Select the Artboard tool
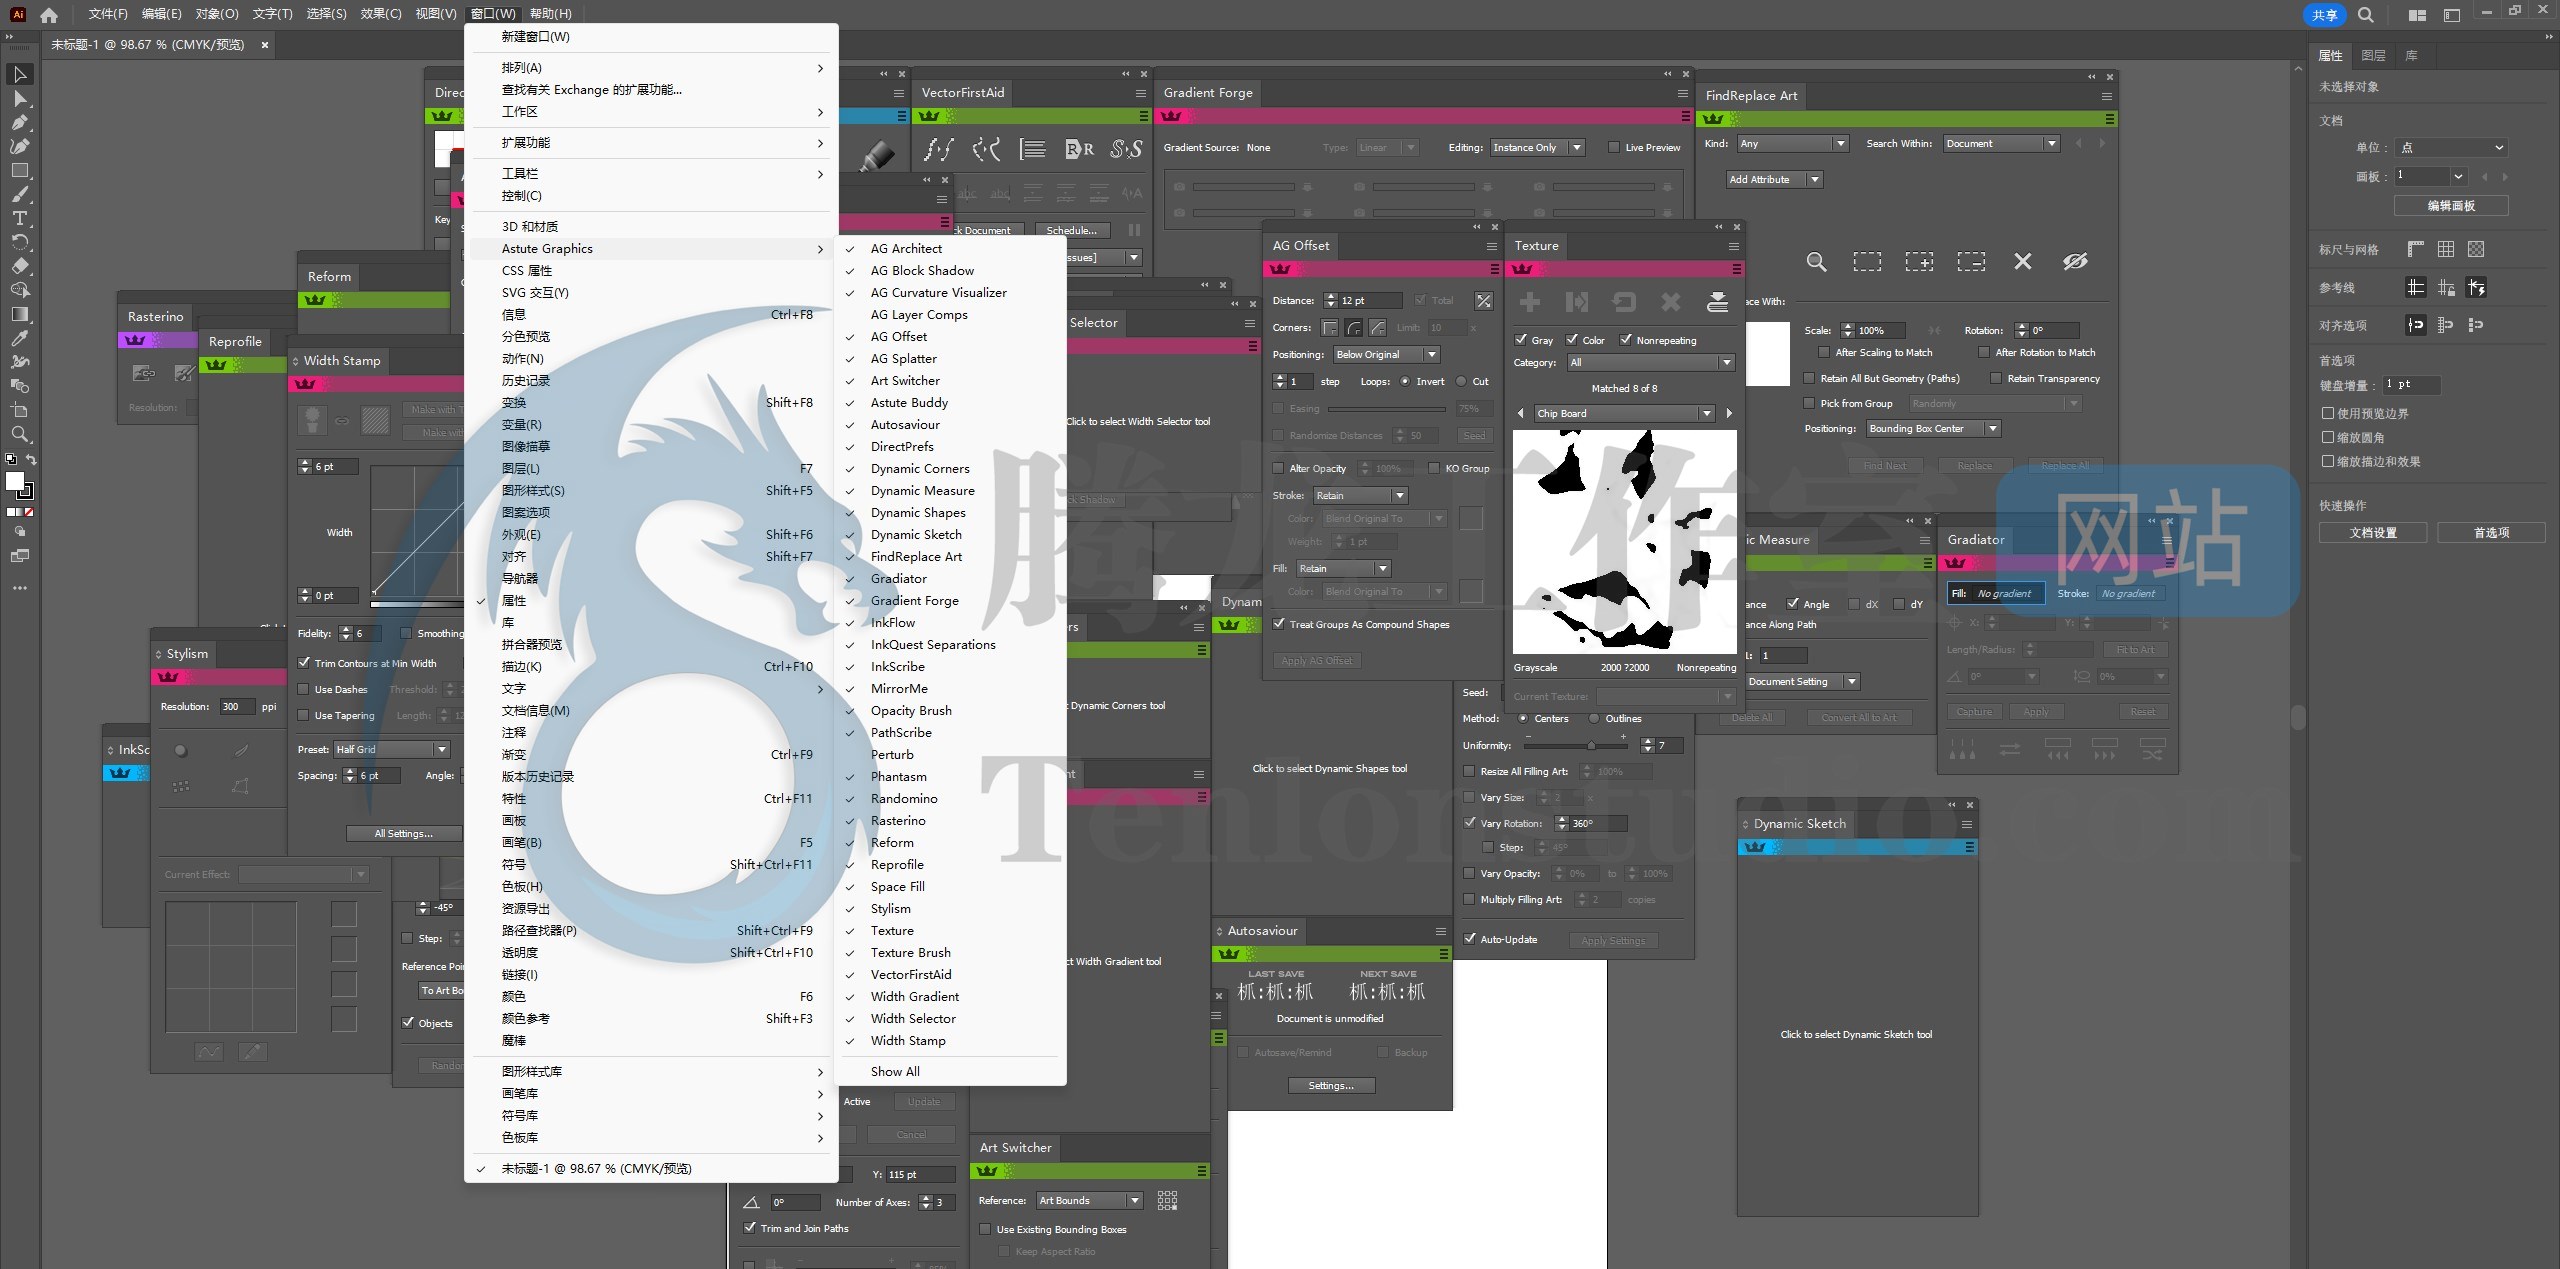This screenshot has height=1269, width=2560. point(19,411)
